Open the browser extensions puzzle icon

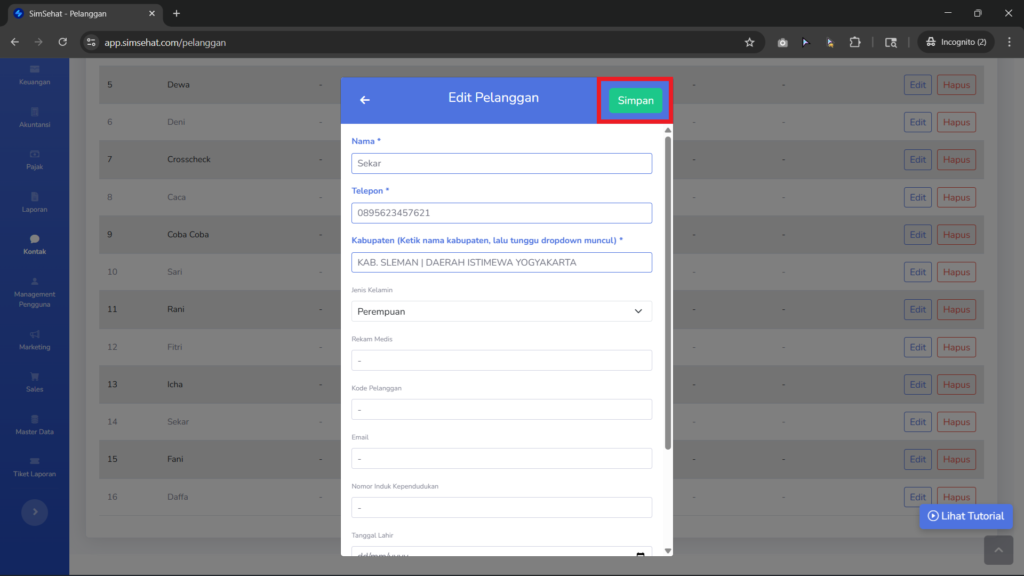[855, 42]
